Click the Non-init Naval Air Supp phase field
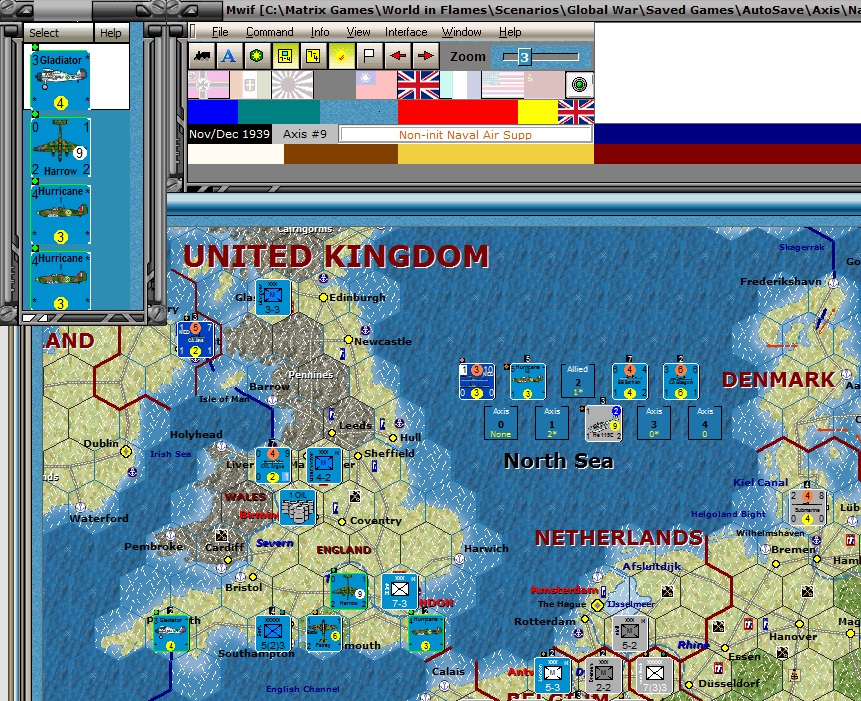The image size is (861, 701). [465, 134]
